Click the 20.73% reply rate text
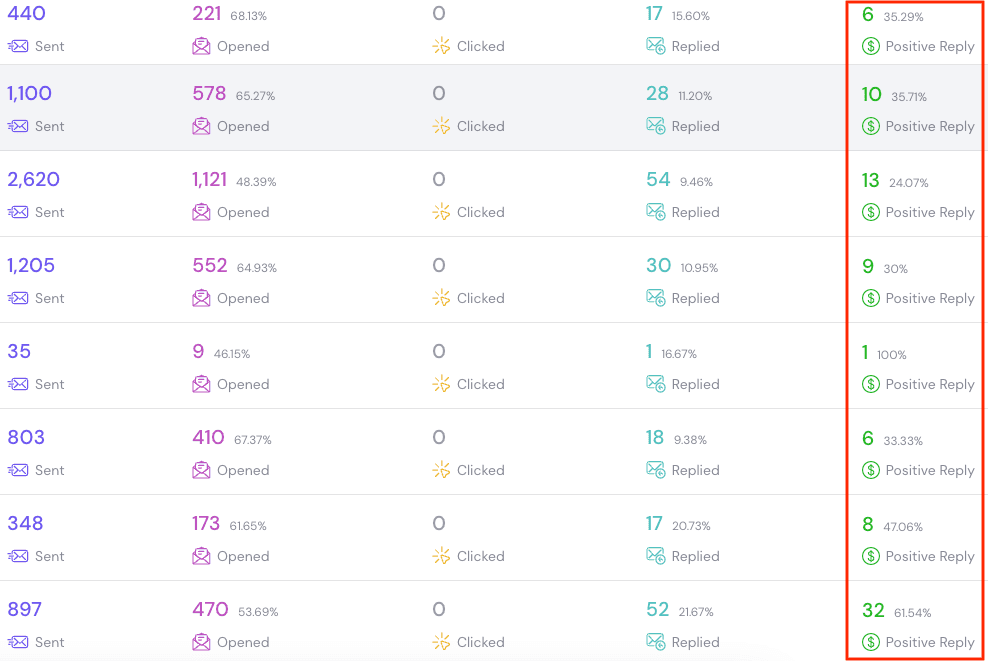The image size is (988, 661). 693,524
